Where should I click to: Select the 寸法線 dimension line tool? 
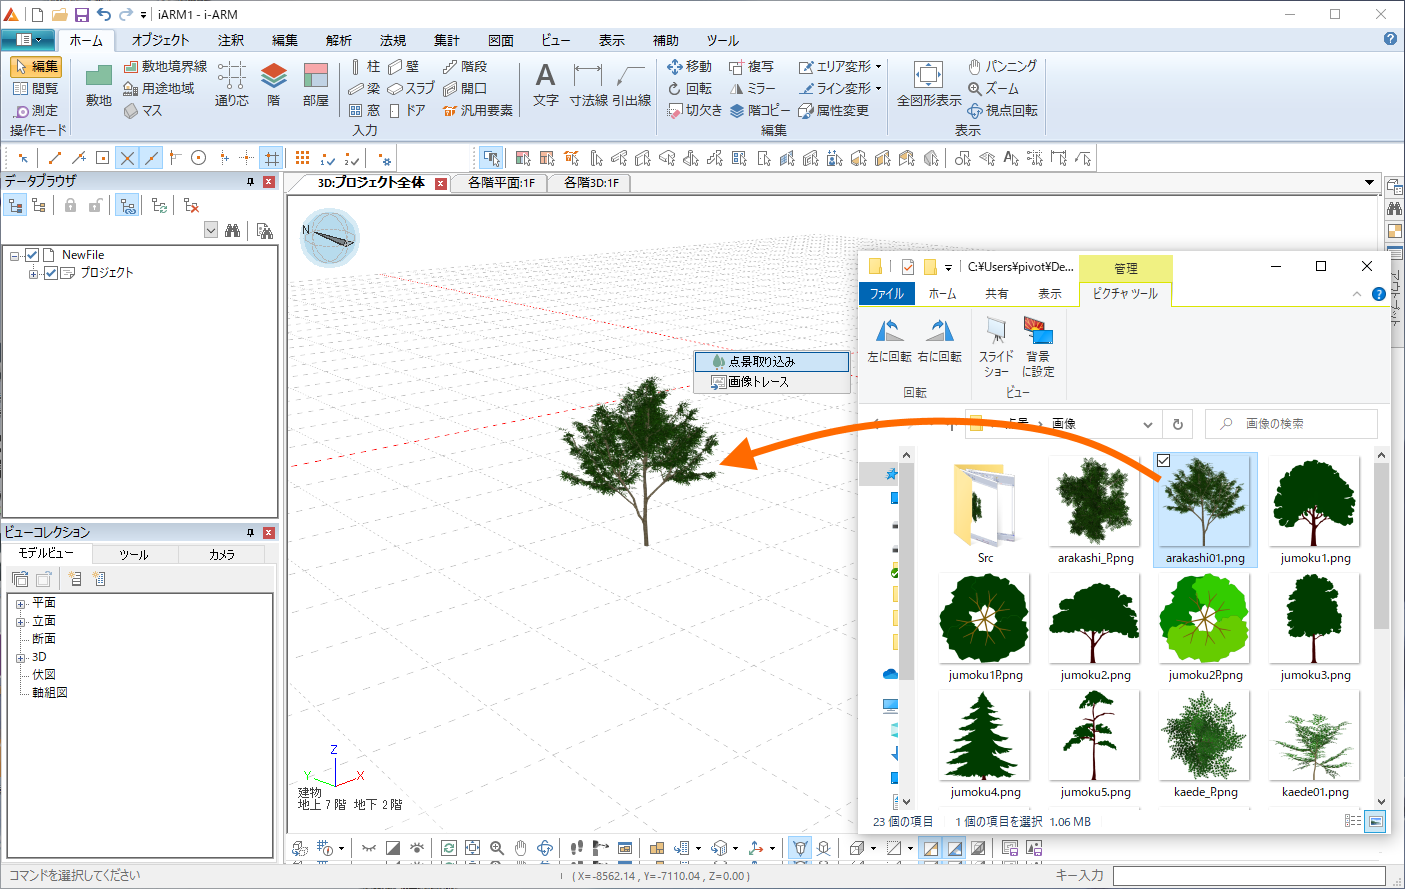(x=588, y=78)
